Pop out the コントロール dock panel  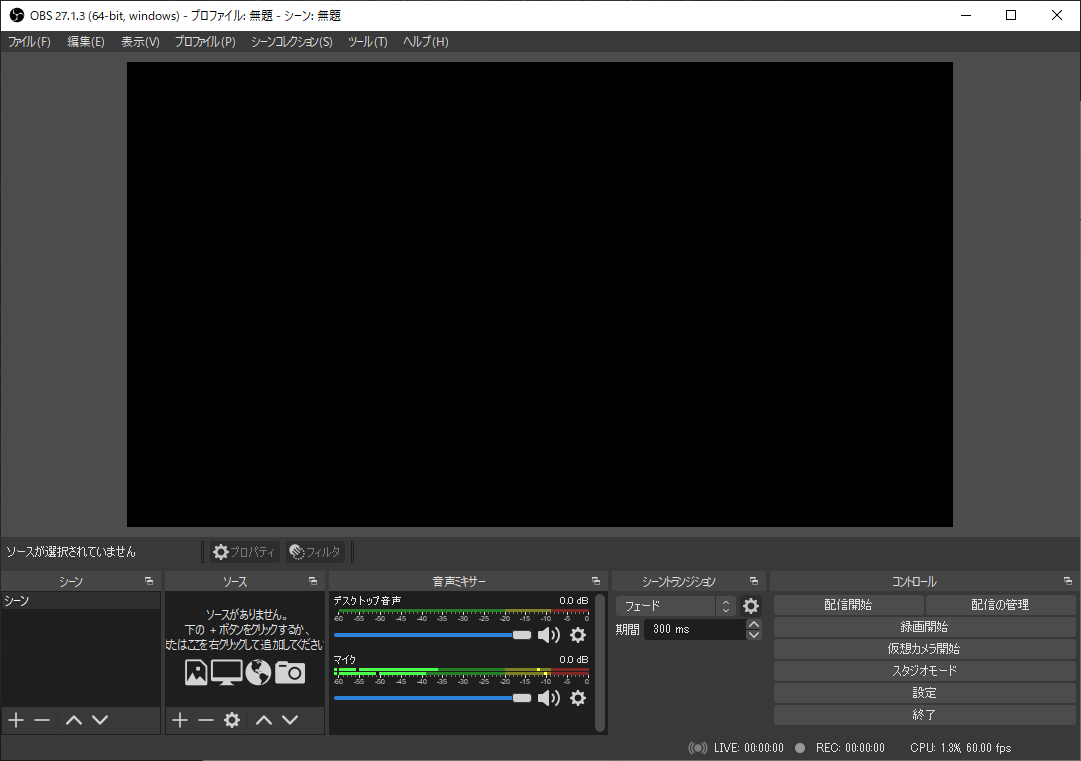pyautogui.click(x=1068, y=581)
